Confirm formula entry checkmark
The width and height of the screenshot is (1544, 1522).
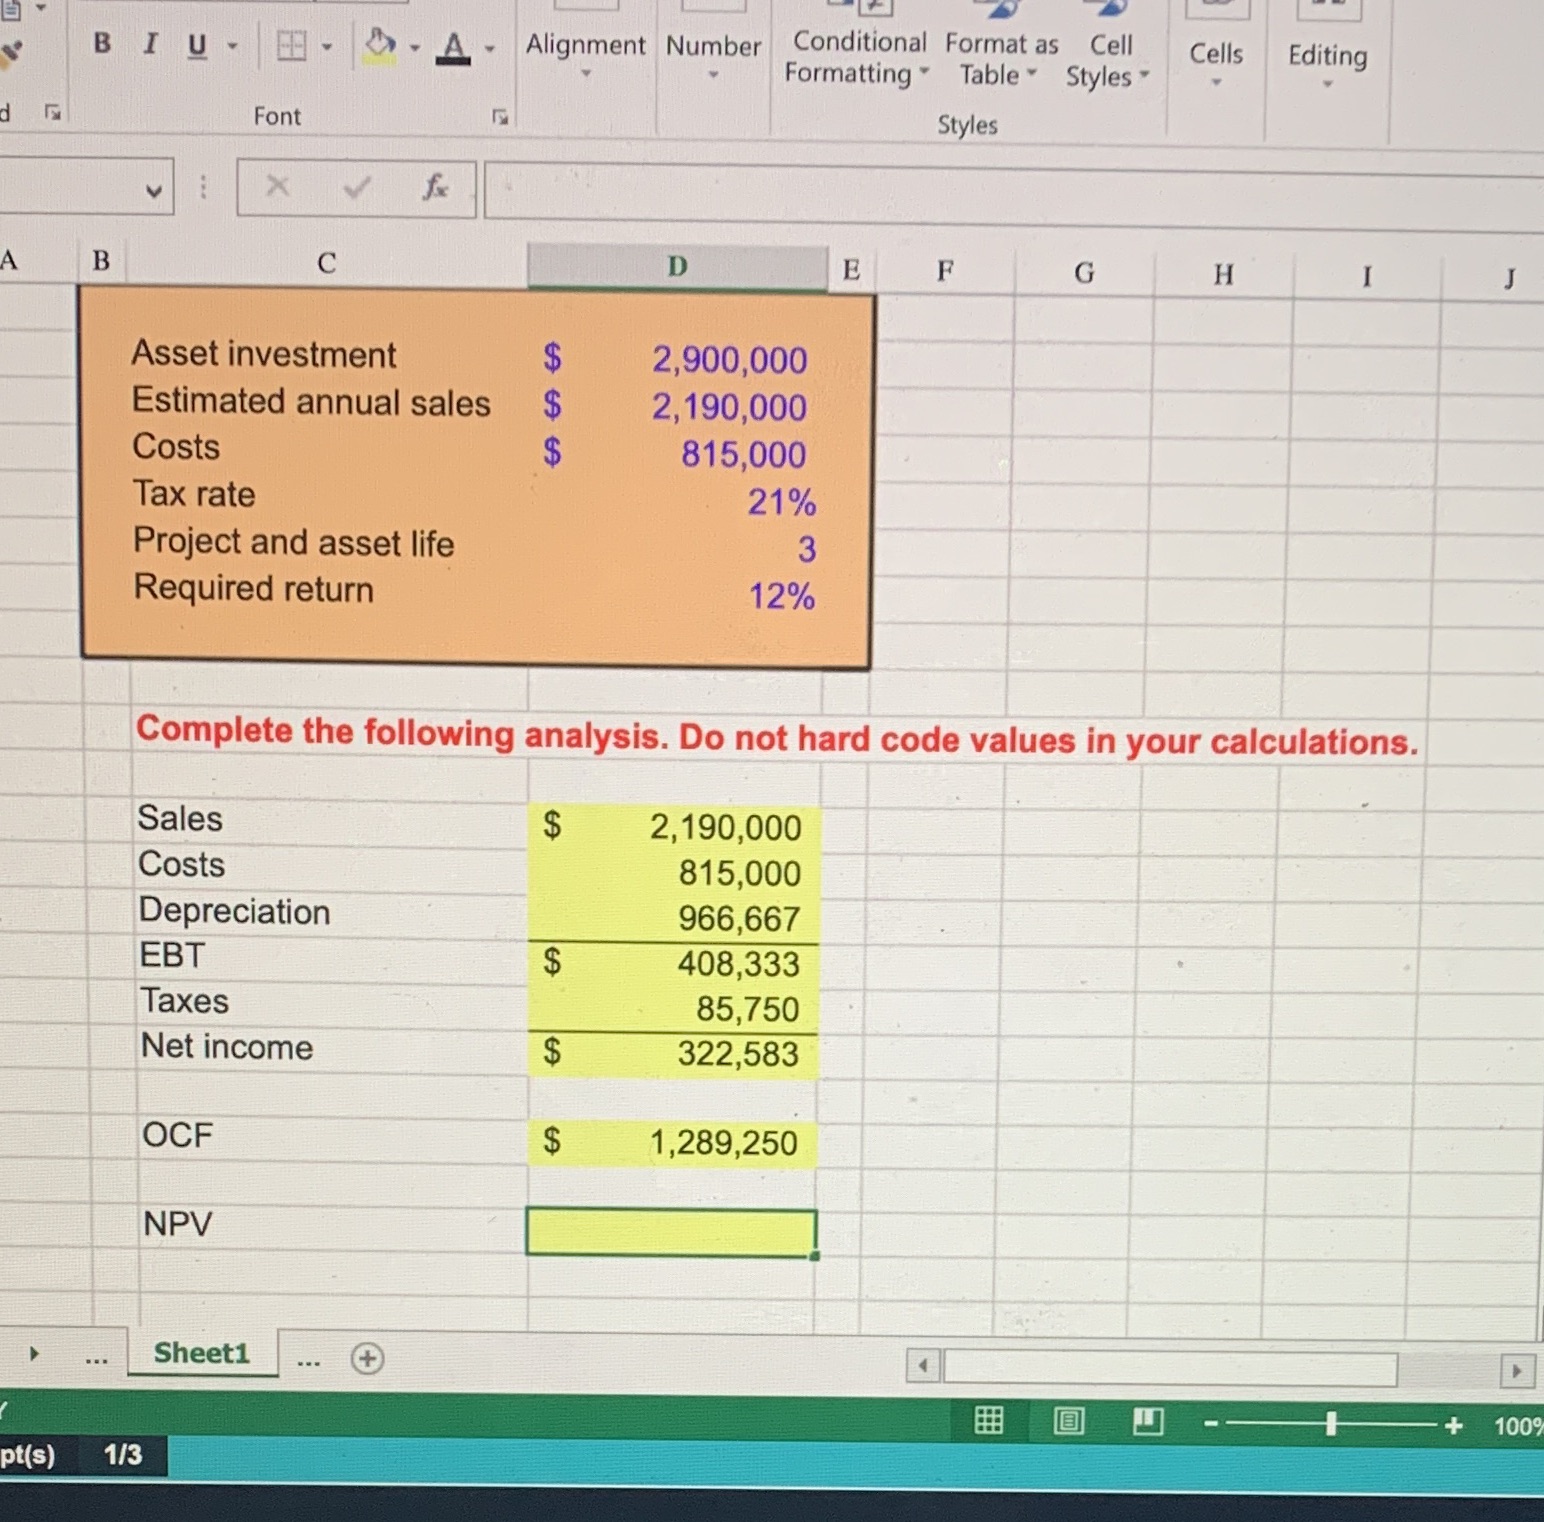pos(357,187)
